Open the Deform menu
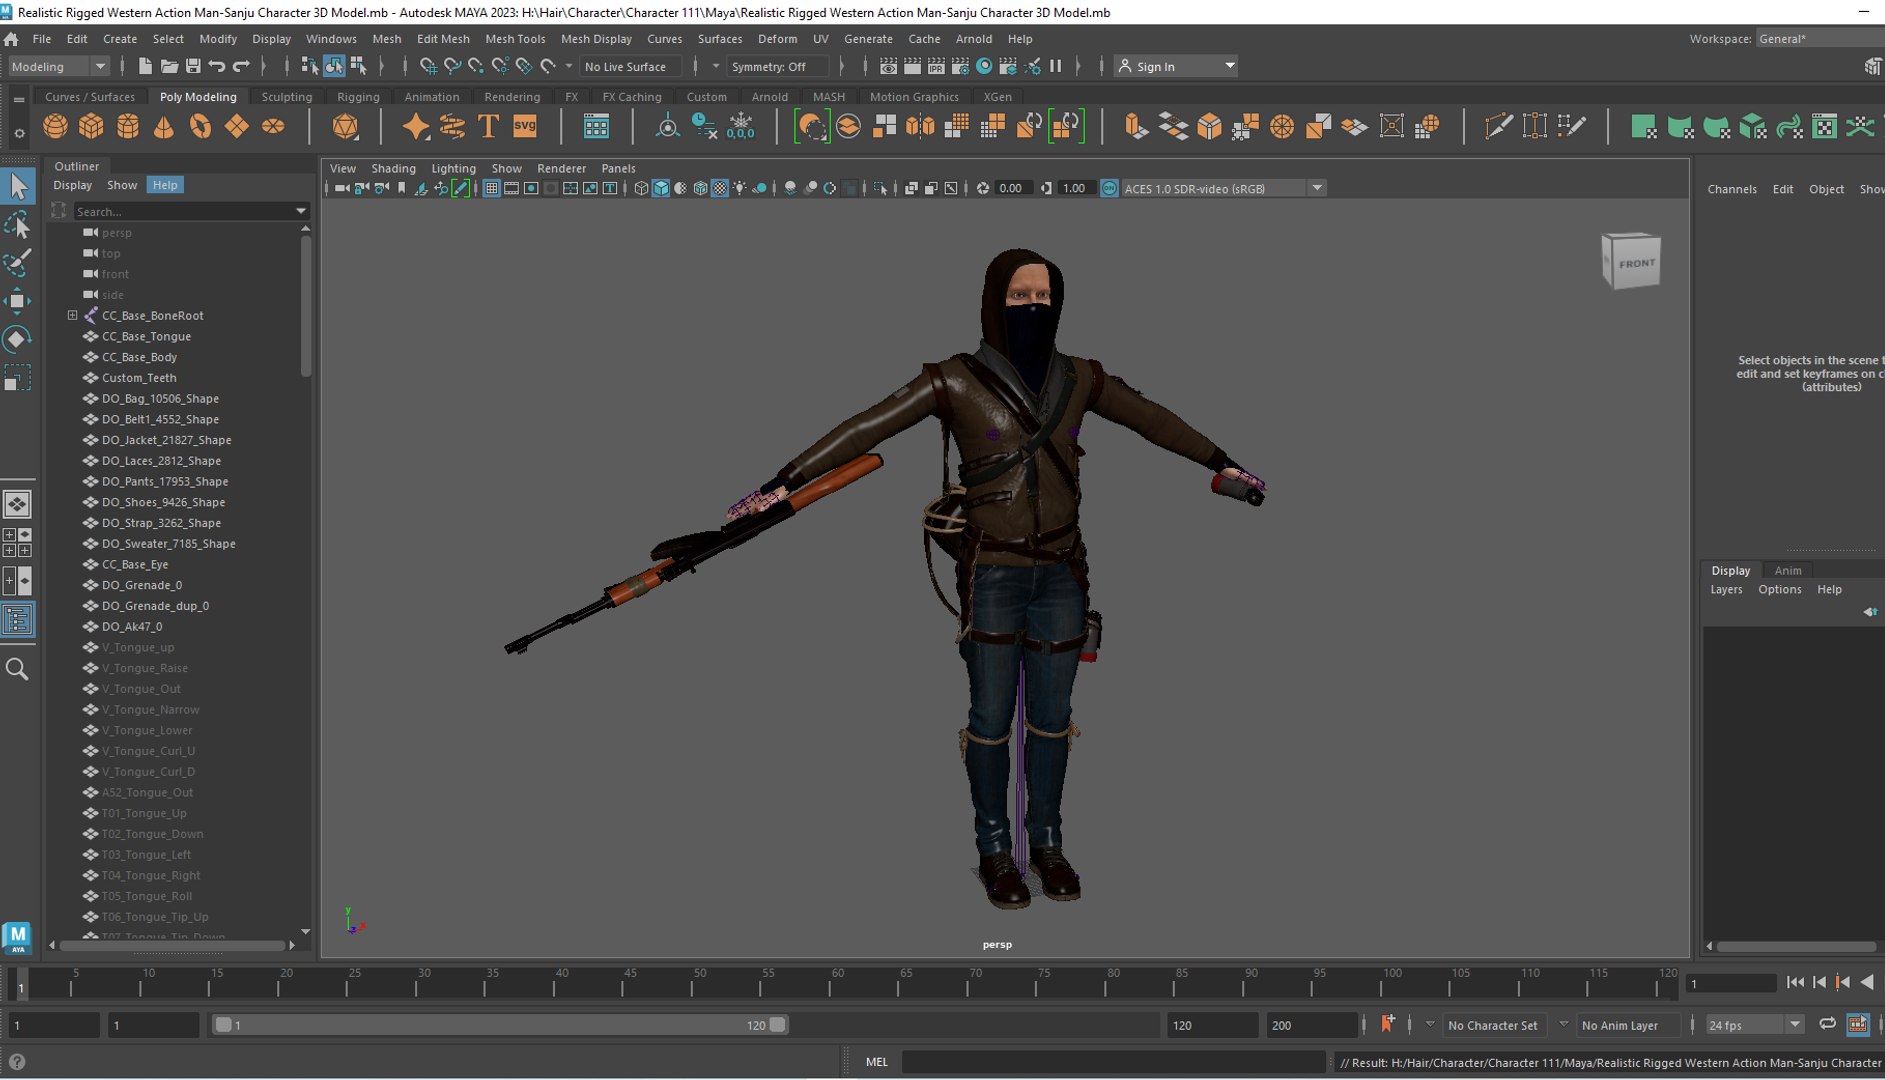The image size is (1885, 1080). pyautogui.click(x=777, y=39)
